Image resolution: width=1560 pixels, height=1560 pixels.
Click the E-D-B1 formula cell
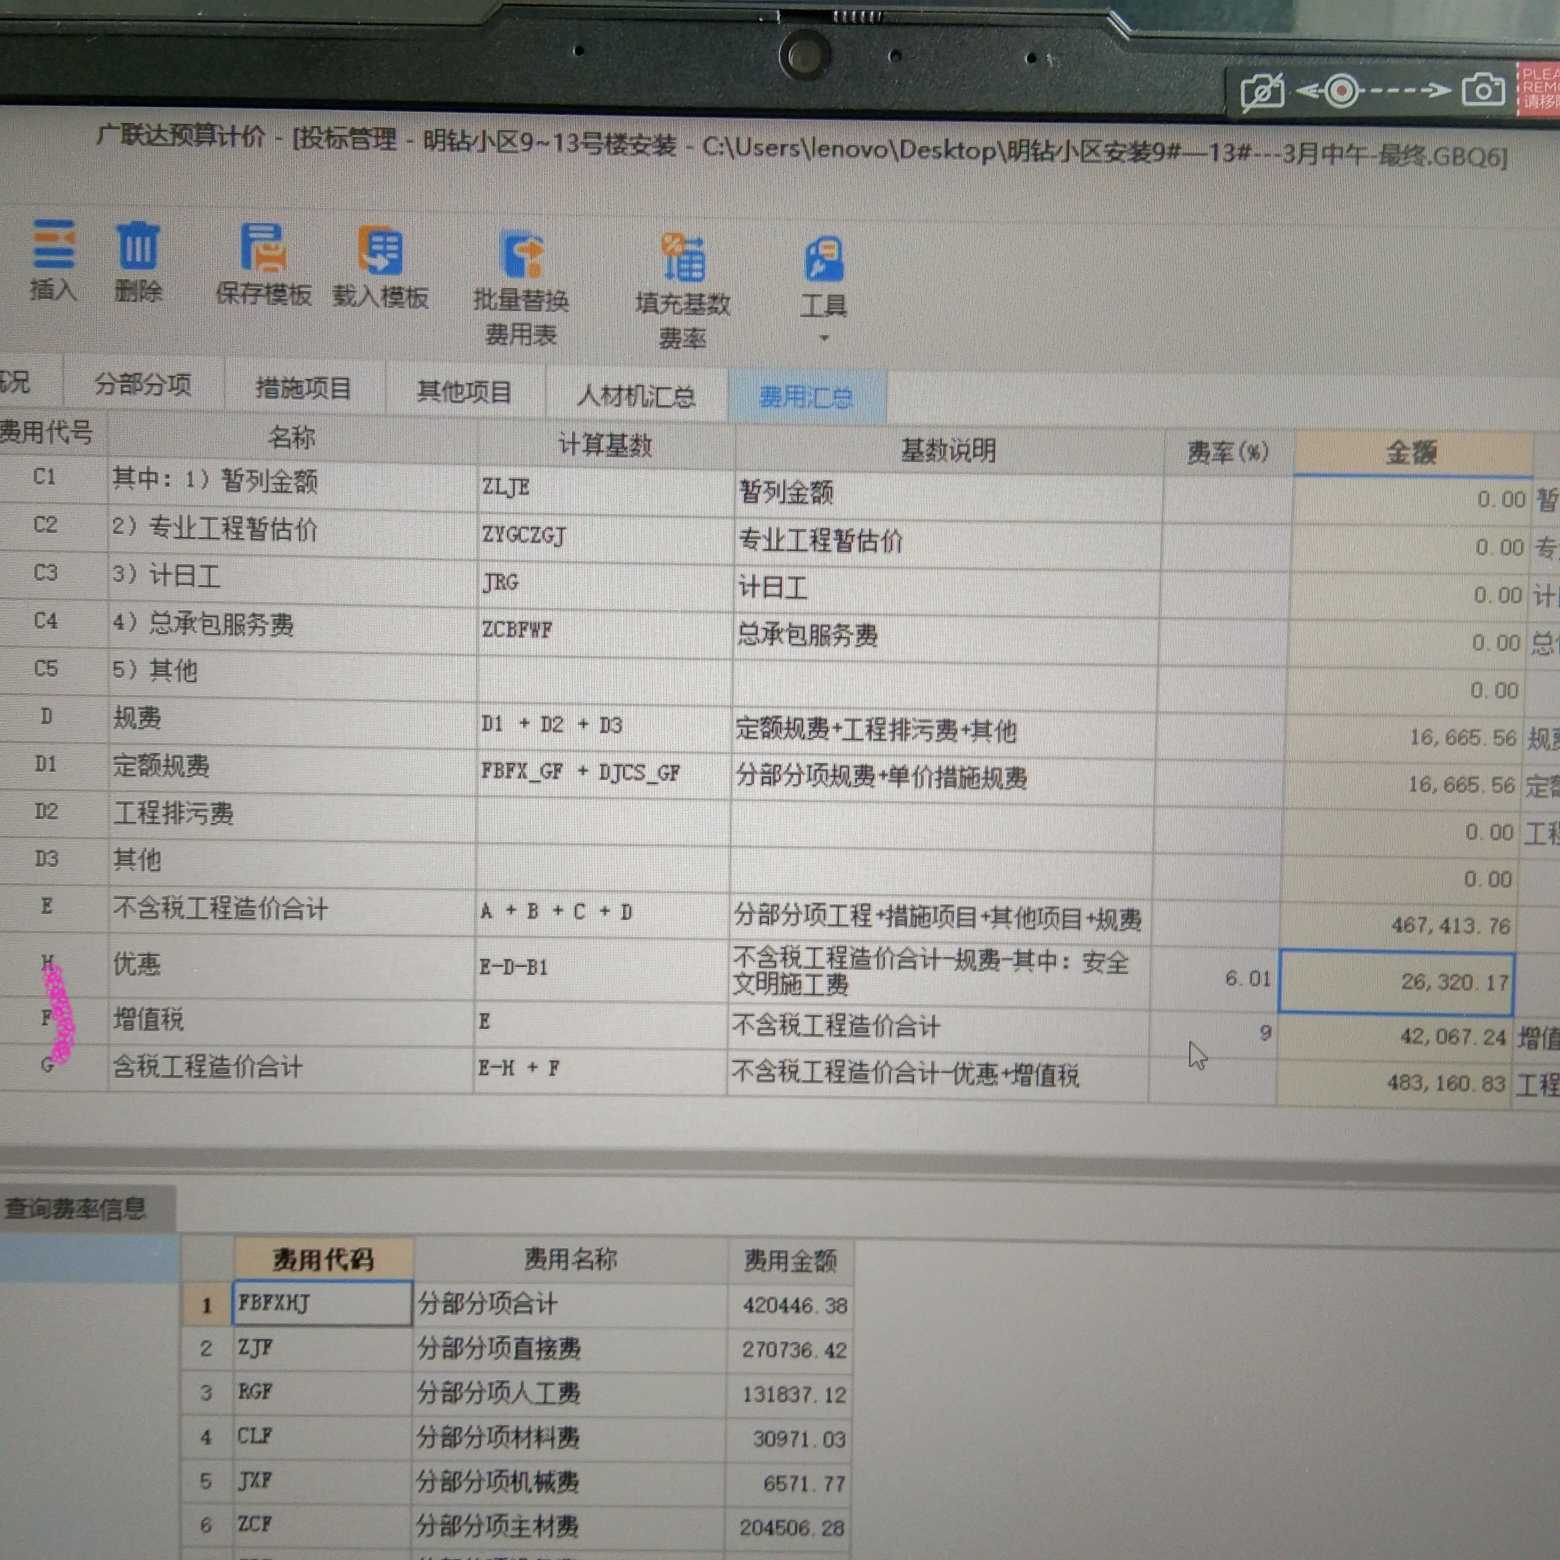click(x=601, y=968)
